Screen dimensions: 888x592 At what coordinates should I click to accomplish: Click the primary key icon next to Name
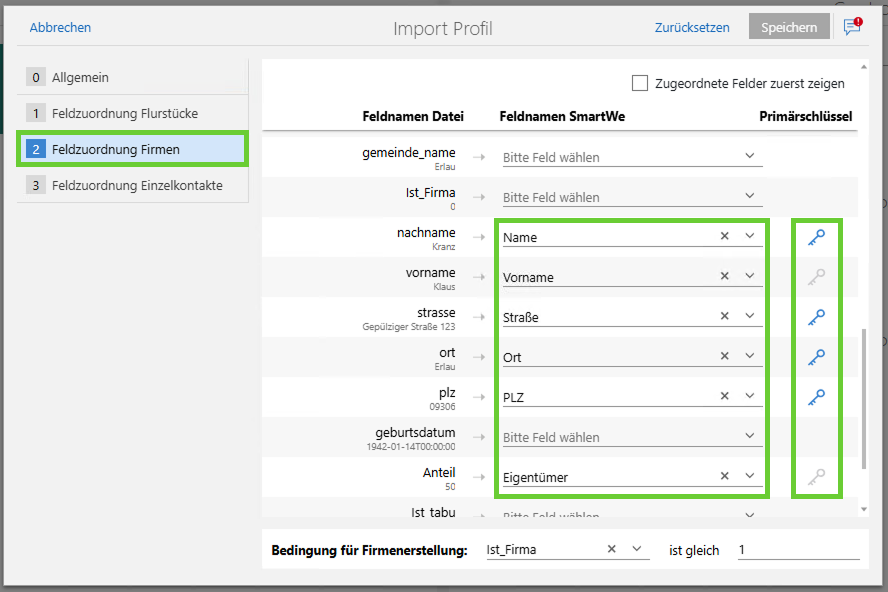tap(817, 238)
